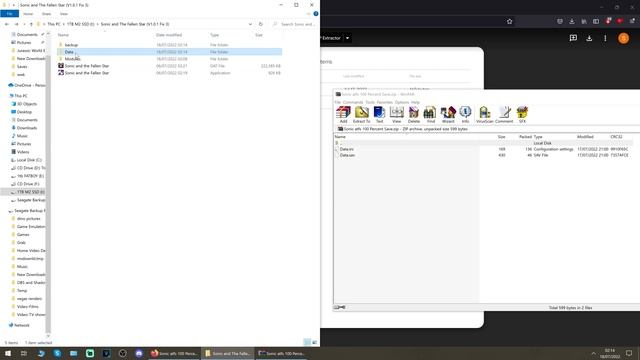Image resolution: width=640 pixels, height=360 pixels.
Task: Click the bookmark star in browser address bar
Action: [509, 21]
